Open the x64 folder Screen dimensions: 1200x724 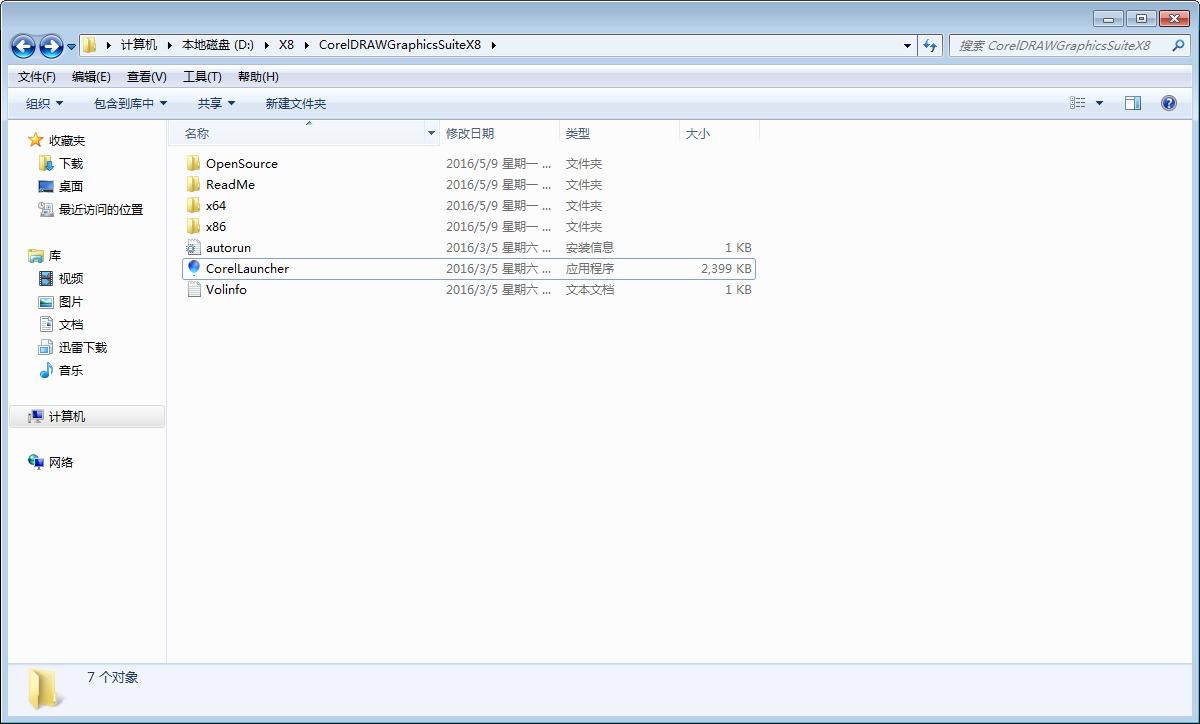(x=218, y=205)
